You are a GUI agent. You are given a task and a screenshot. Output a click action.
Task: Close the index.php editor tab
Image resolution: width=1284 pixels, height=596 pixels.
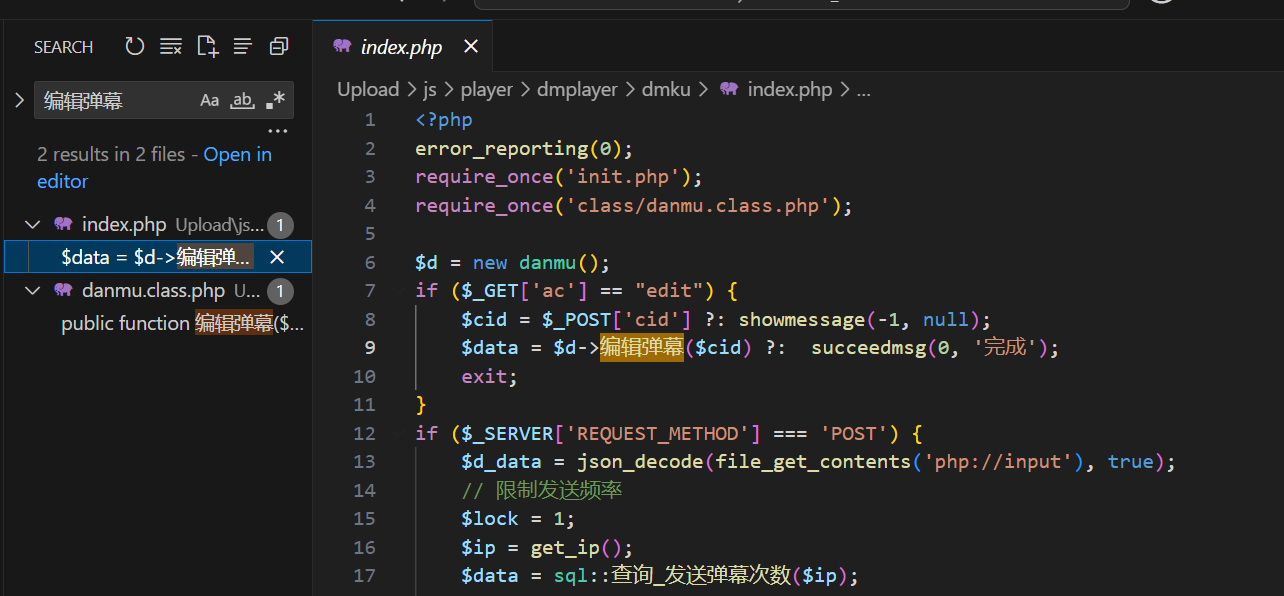(471, 47)
